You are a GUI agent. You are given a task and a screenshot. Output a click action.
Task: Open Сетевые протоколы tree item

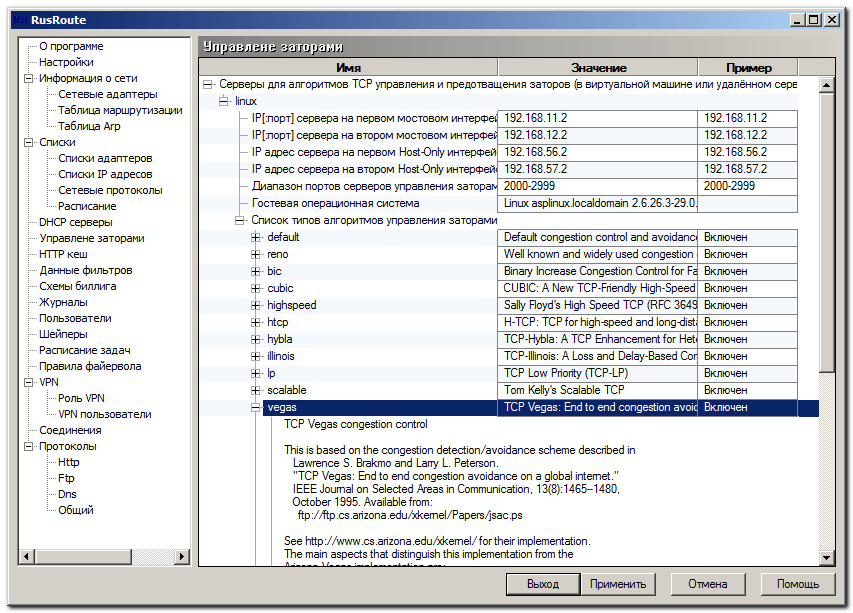click(x=110, y=190)
